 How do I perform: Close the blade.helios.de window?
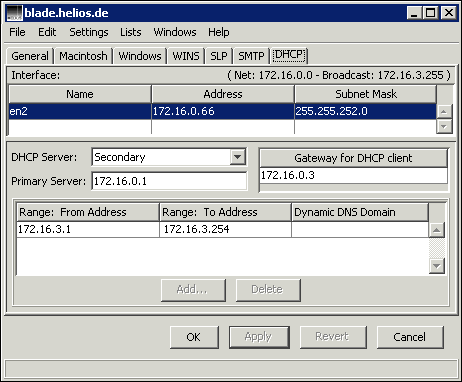pos(449,13)
